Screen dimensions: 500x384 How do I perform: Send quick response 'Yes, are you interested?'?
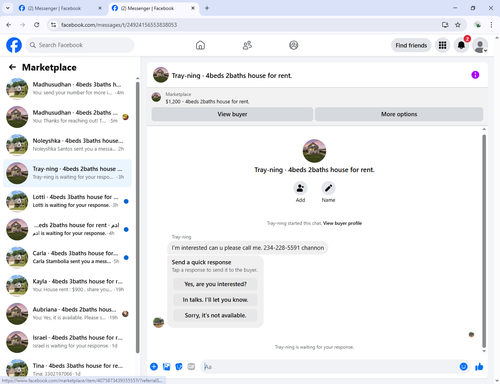click(x=215, y=284)
